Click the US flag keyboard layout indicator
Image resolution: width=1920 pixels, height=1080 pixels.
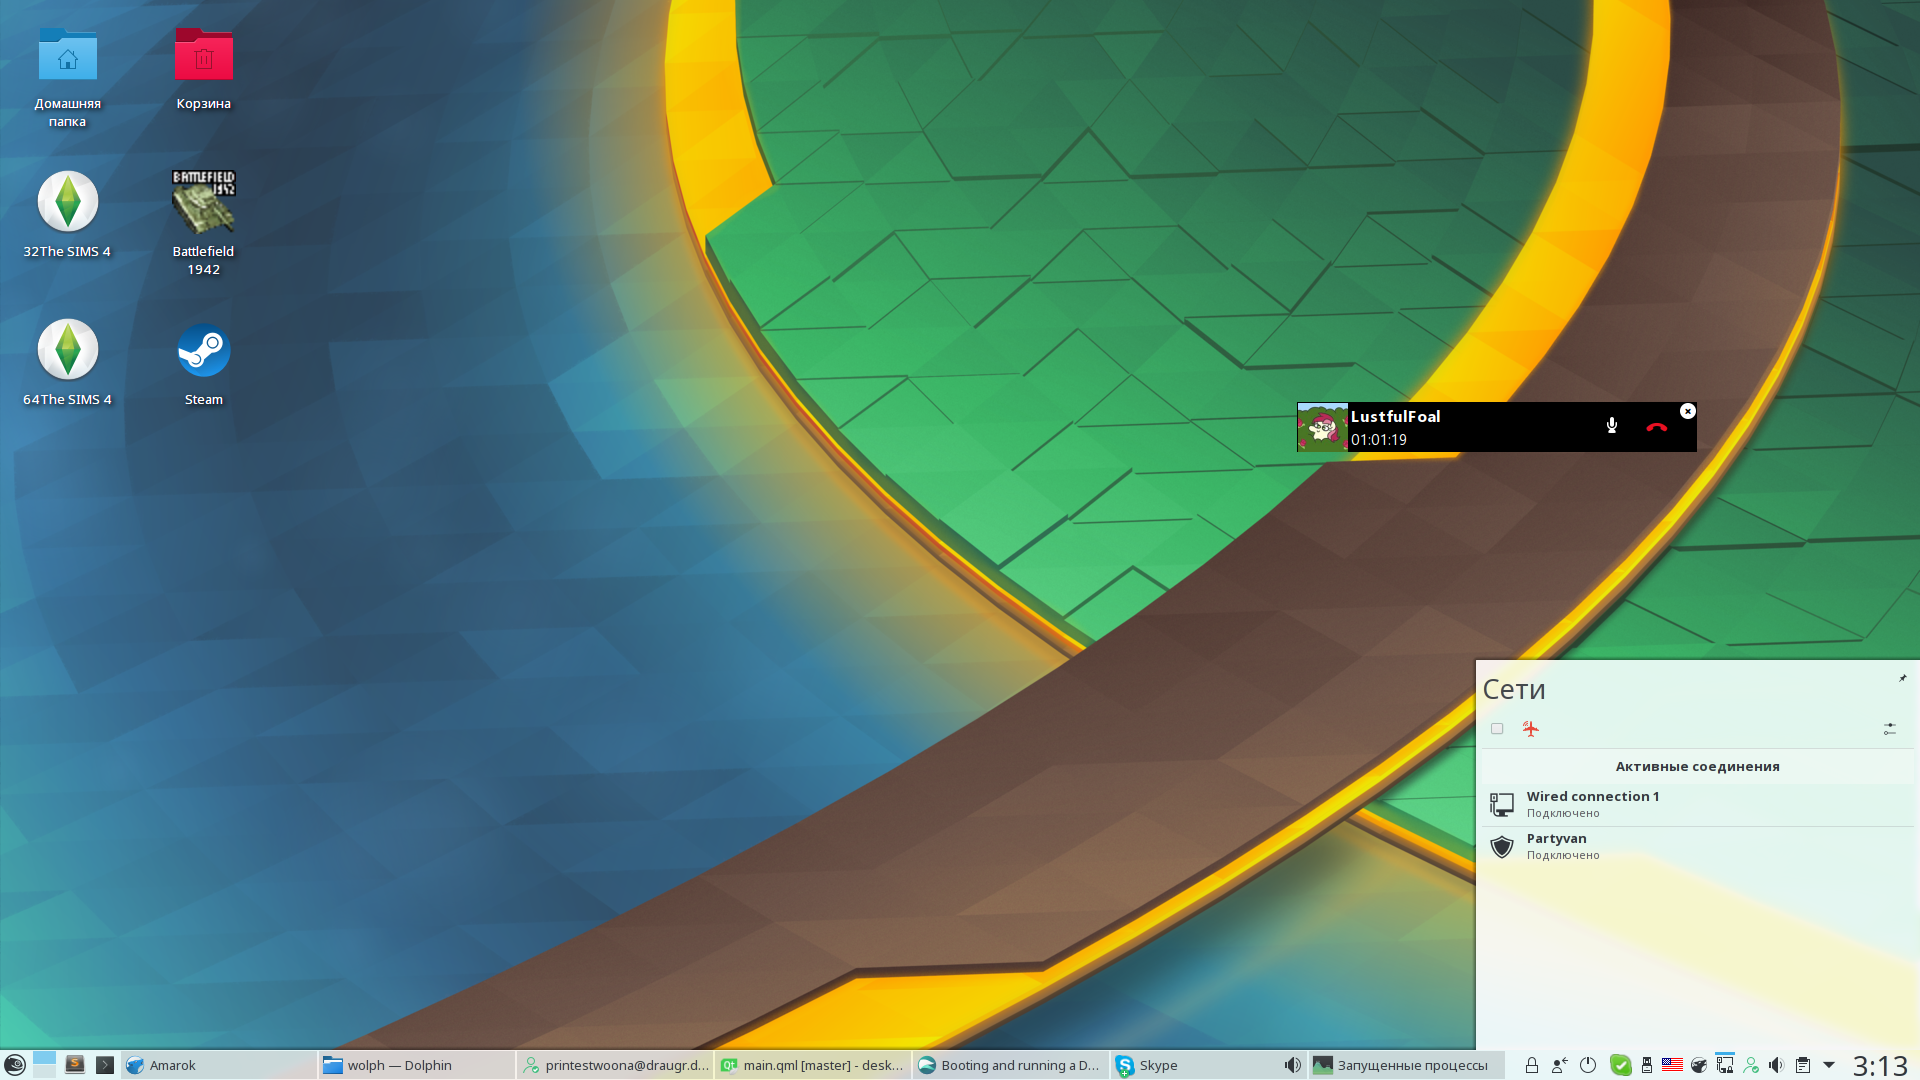[x=1672, y=1065]
